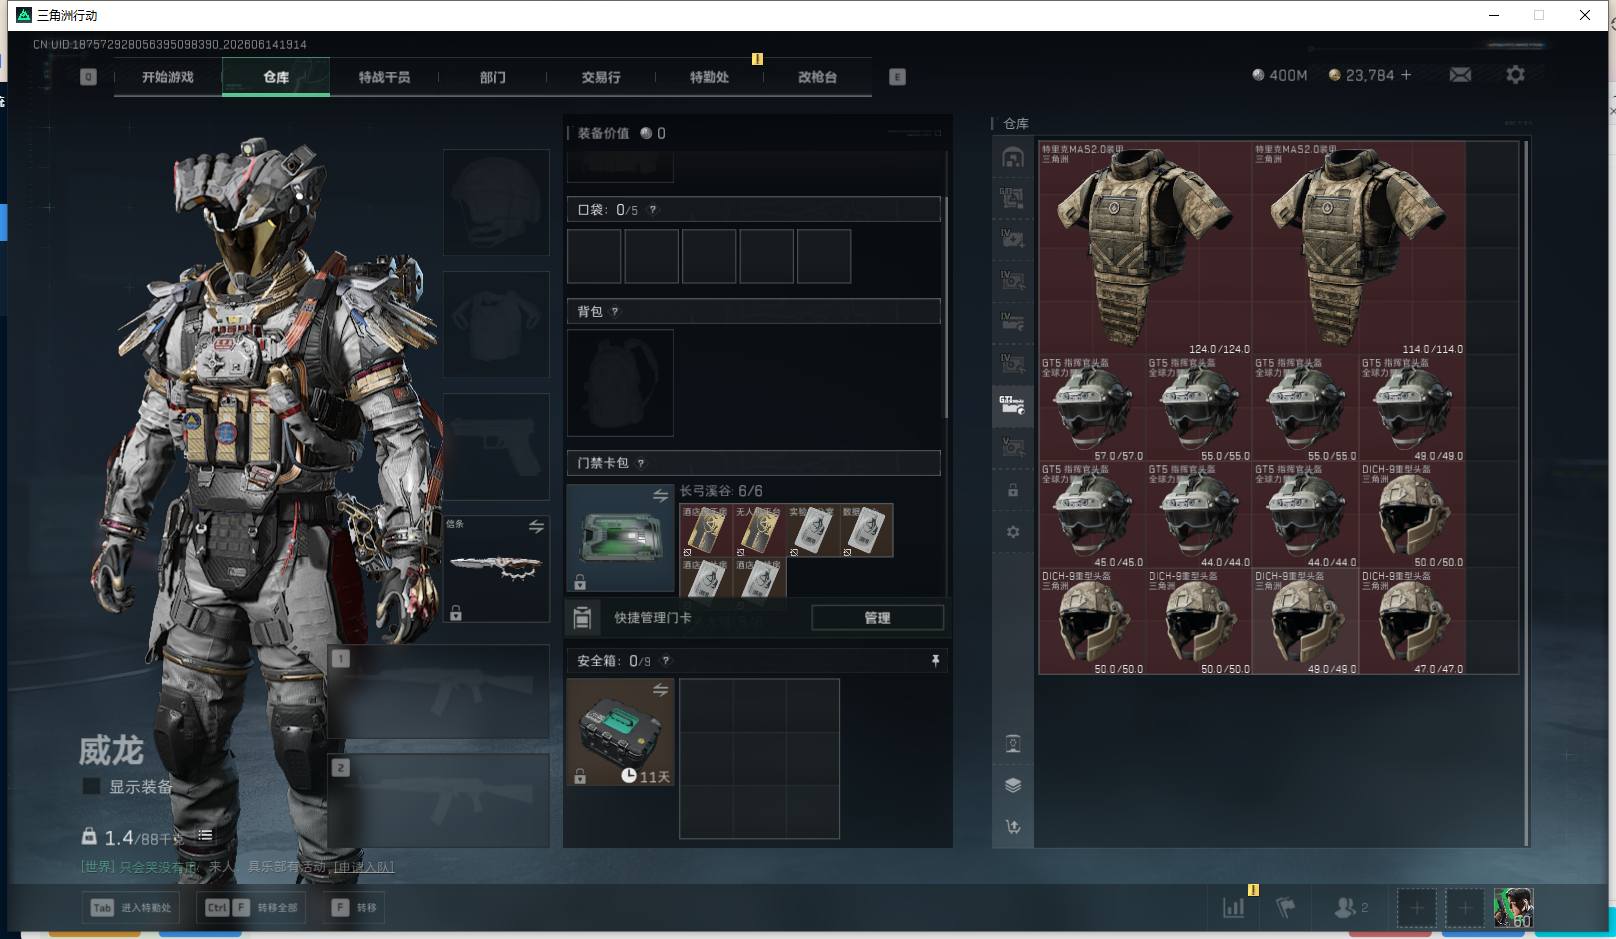Select the top all-items warehouse filter icon
The height and width of the screenshot is (939, 1616).
pyautogui.click(x=1013, y=158)
